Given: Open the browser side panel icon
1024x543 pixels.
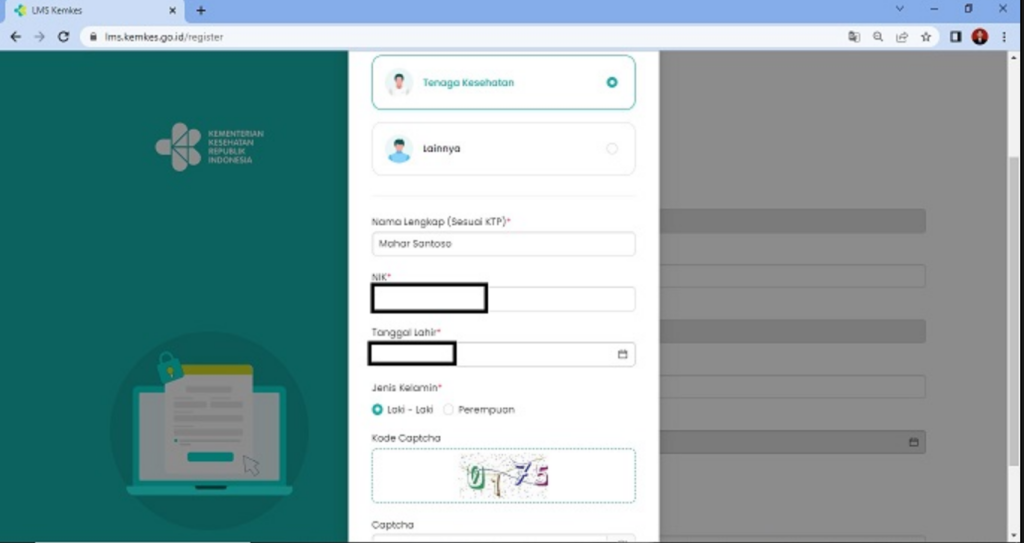Looking at the screenshot, I should (956, 36).
